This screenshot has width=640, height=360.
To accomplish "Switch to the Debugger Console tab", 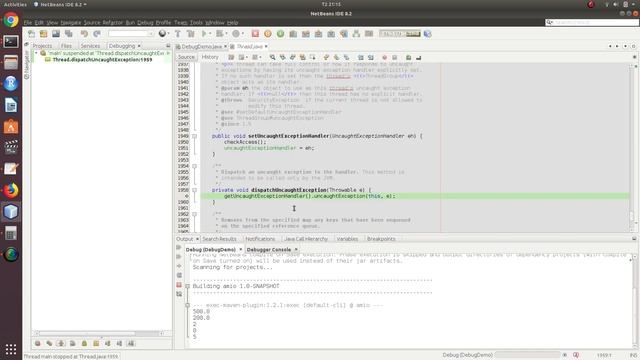I will (269, 249).
